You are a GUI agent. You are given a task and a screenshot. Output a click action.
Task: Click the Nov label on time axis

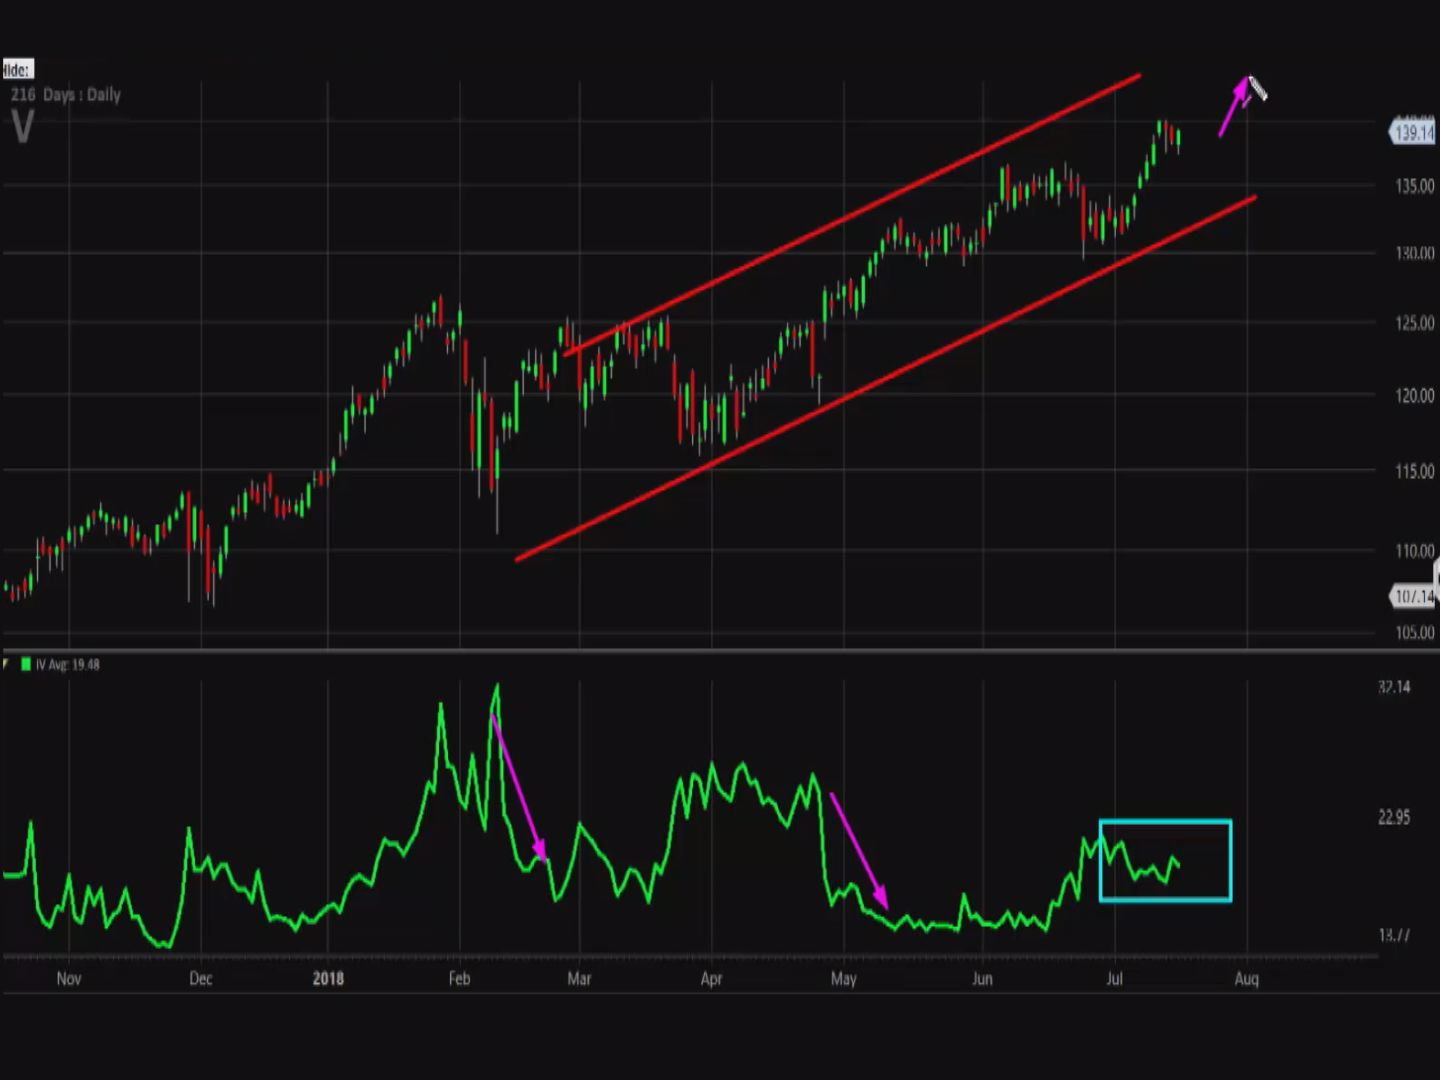pyautogui.click(x=68, y=978)
